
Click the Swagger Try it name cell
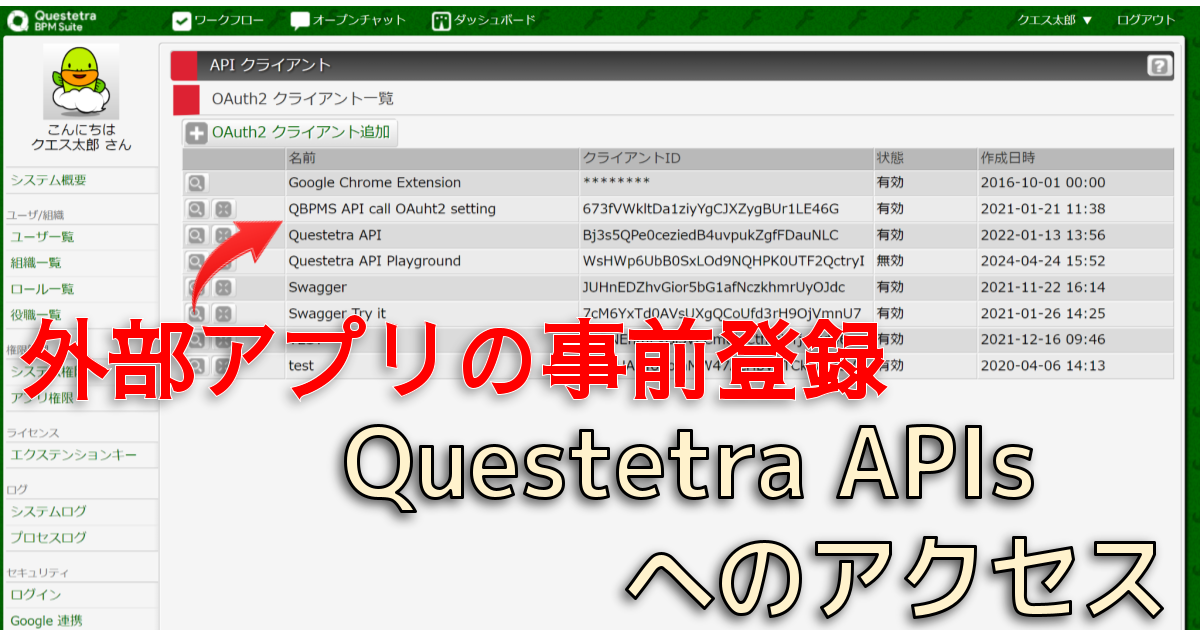click(x=337, y=313)
